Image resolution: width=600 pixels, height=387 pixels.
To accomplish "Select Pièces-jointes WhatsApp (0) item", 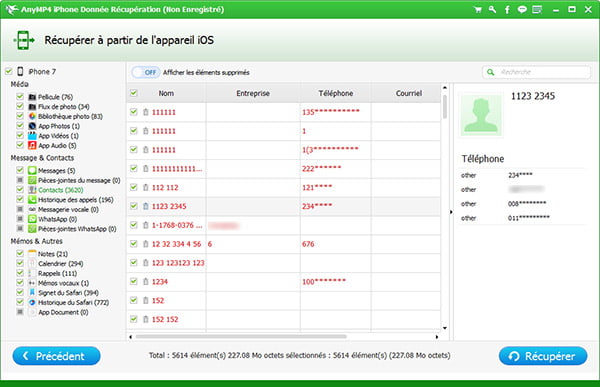I will coord(77,229).
